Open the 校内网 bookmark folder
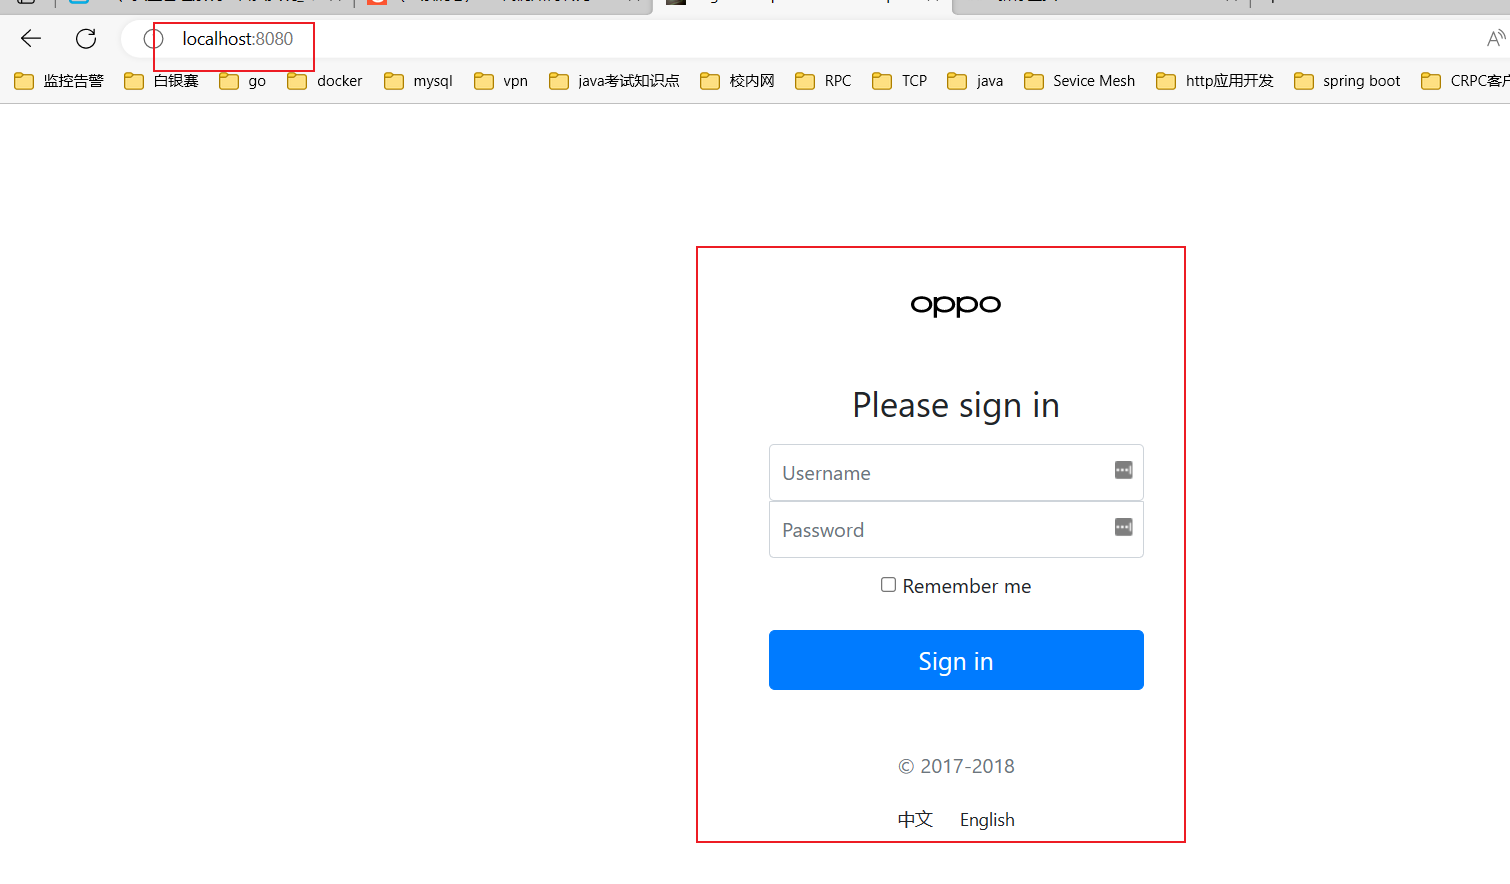 [738, 81]
